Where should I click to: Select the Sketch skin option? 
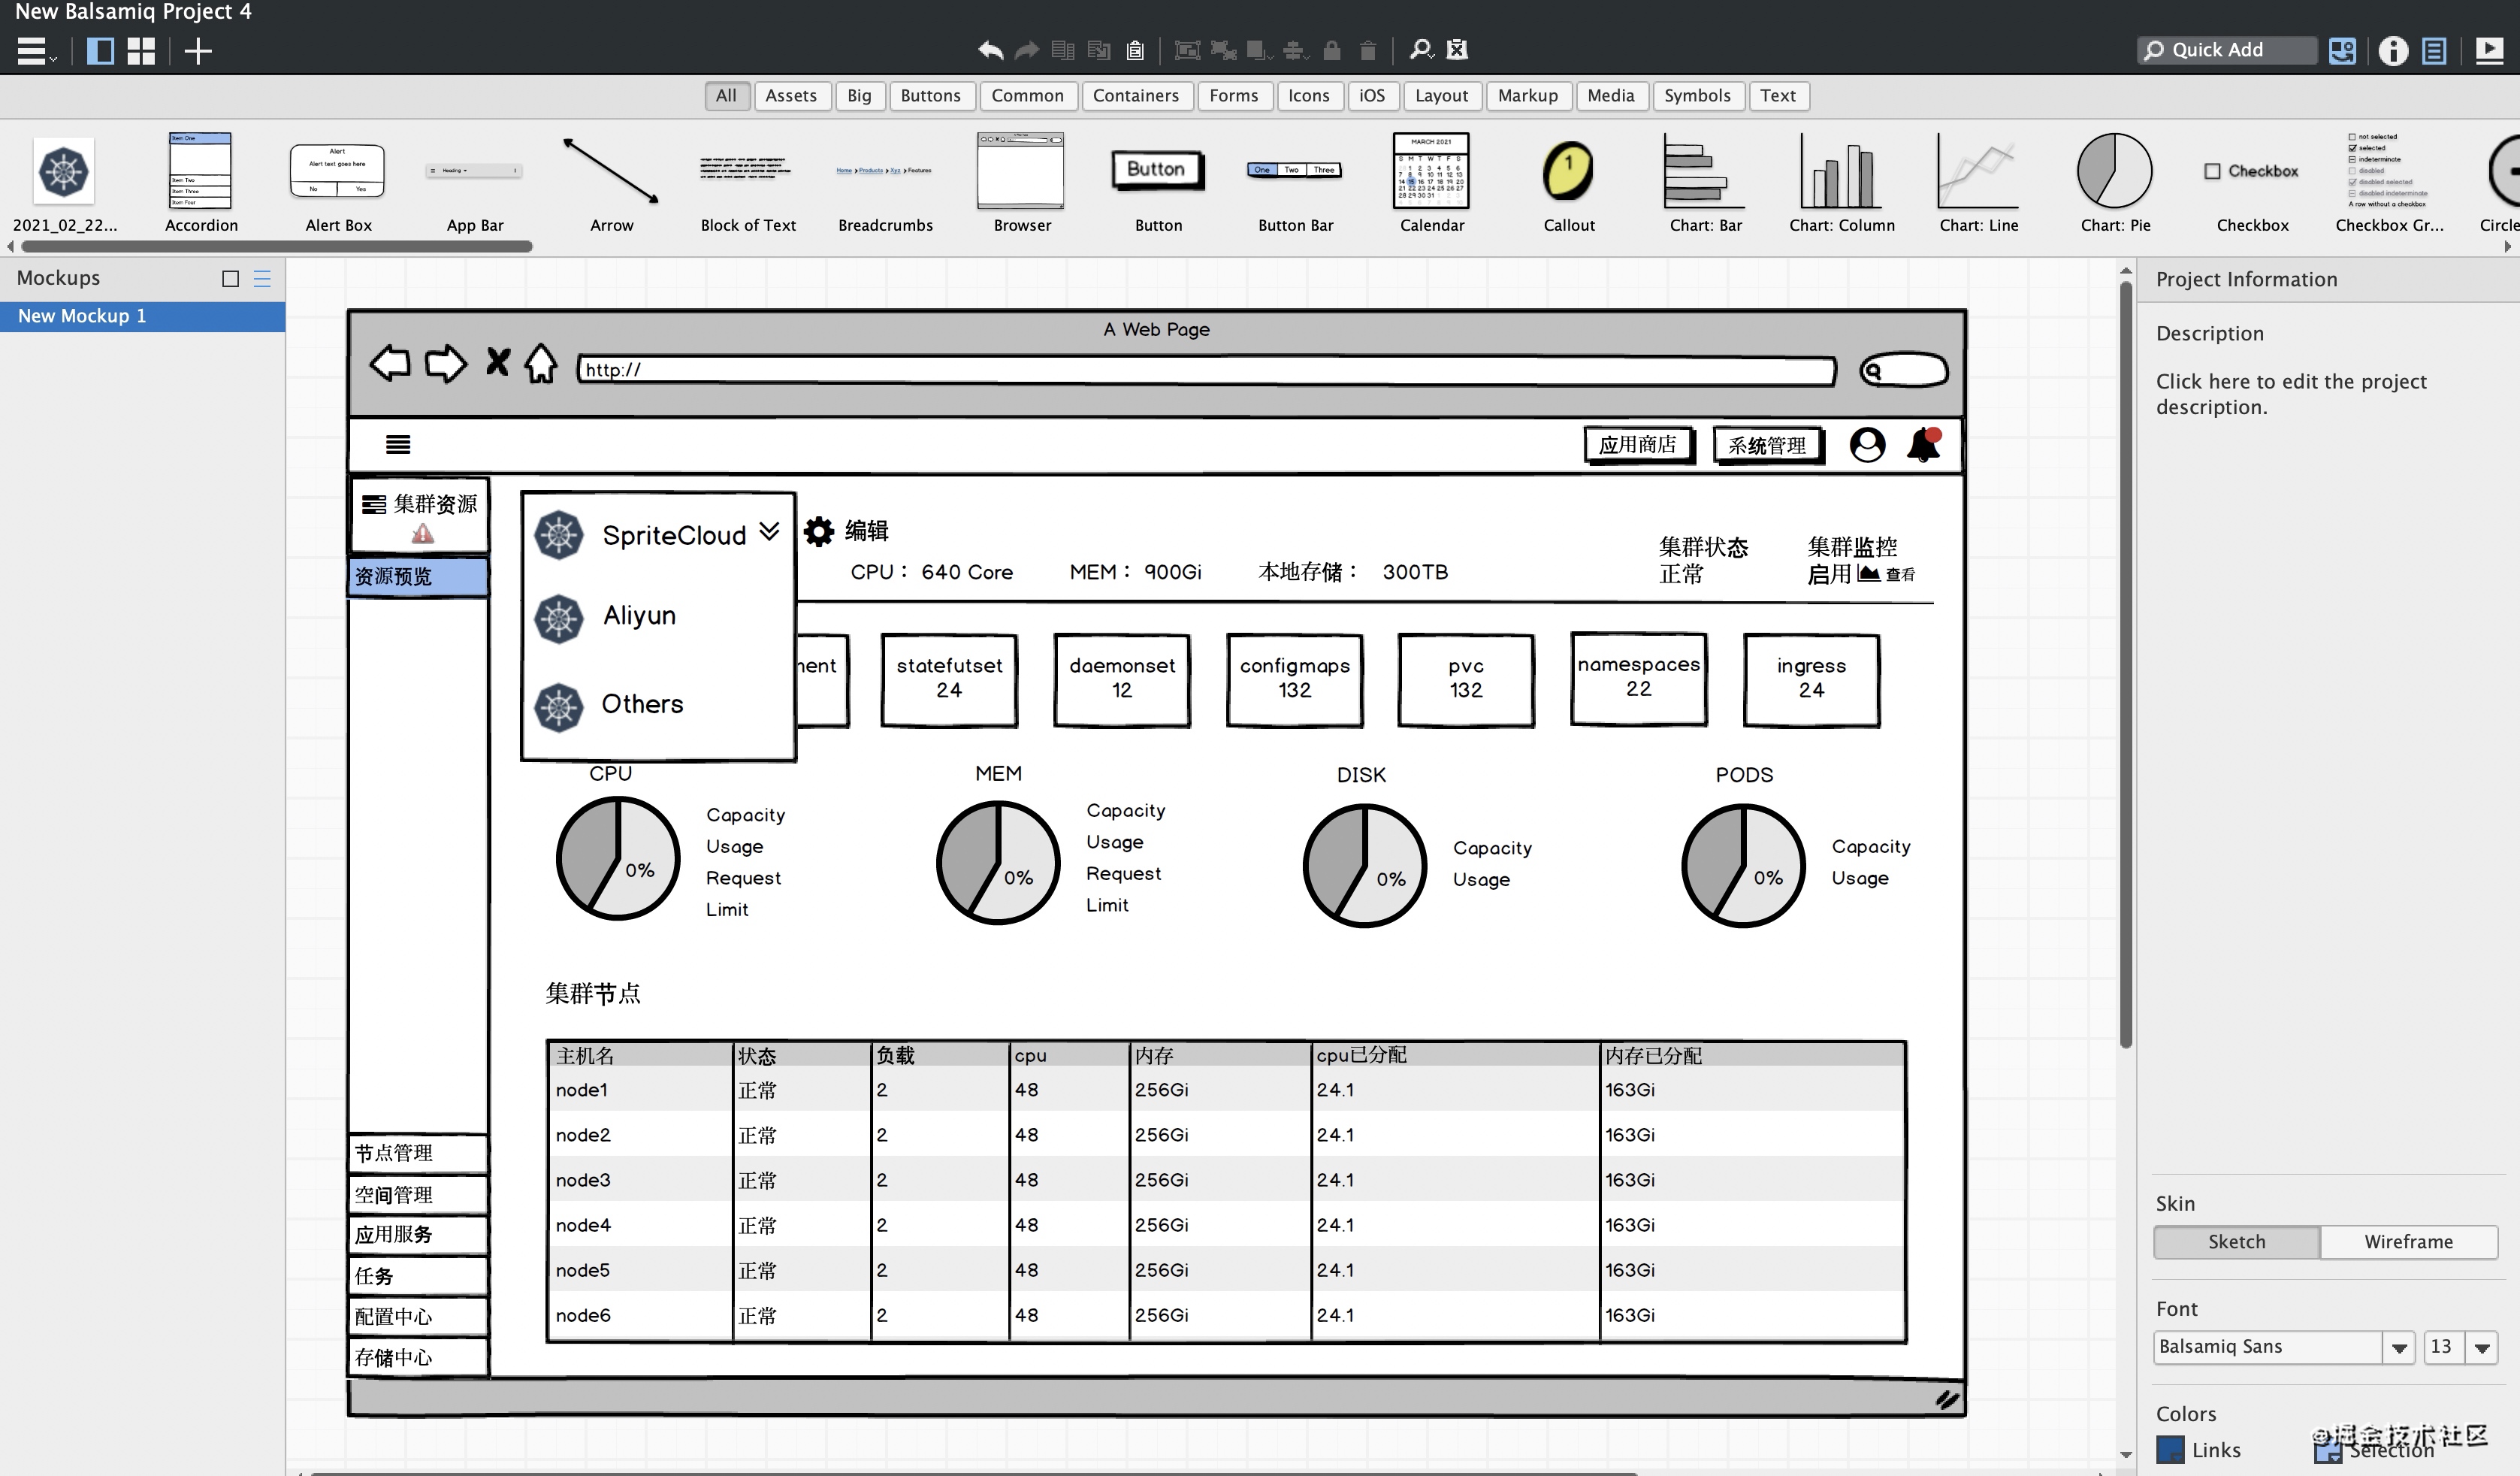click(x=2236, y=1242)
